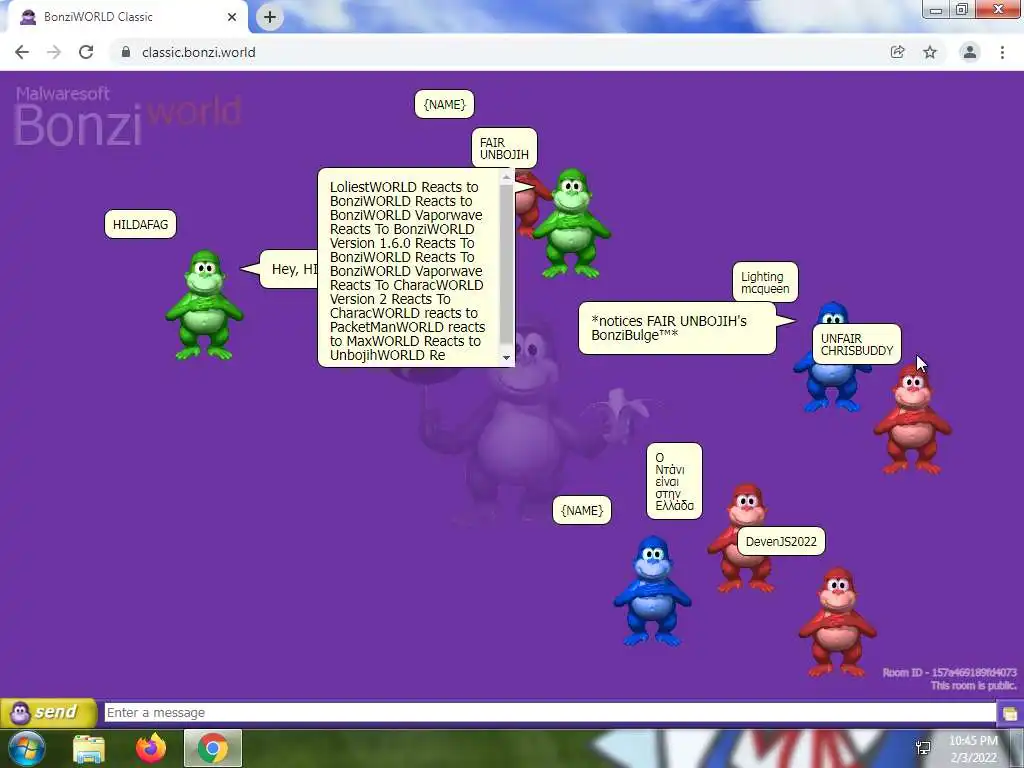Viewport: 1024px width, 768px height.
Task: Select the BonziWORLD Classic tab
Action: (x=124, y=18)
